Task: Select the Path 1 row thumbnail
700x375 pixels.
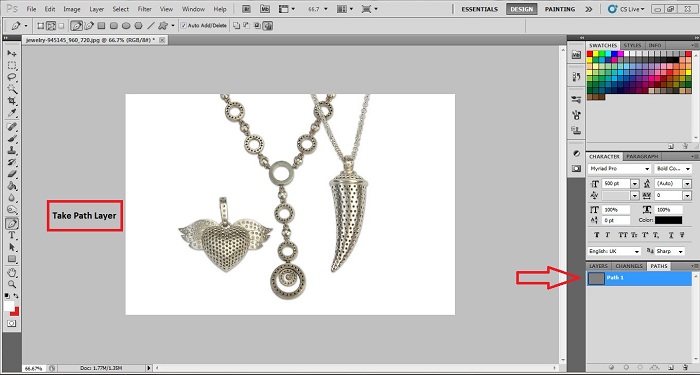Action: coord(596,278)
